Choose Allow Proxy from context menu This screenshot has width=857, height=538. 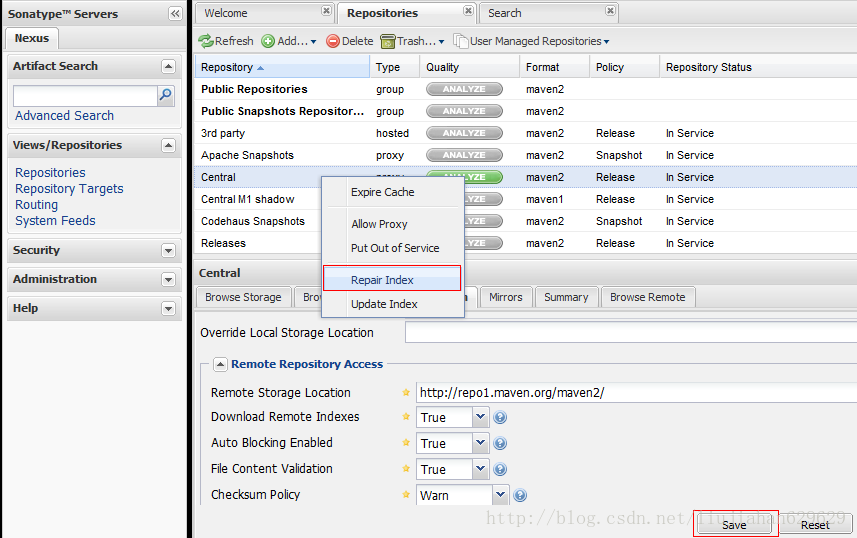tap(392, 224)
